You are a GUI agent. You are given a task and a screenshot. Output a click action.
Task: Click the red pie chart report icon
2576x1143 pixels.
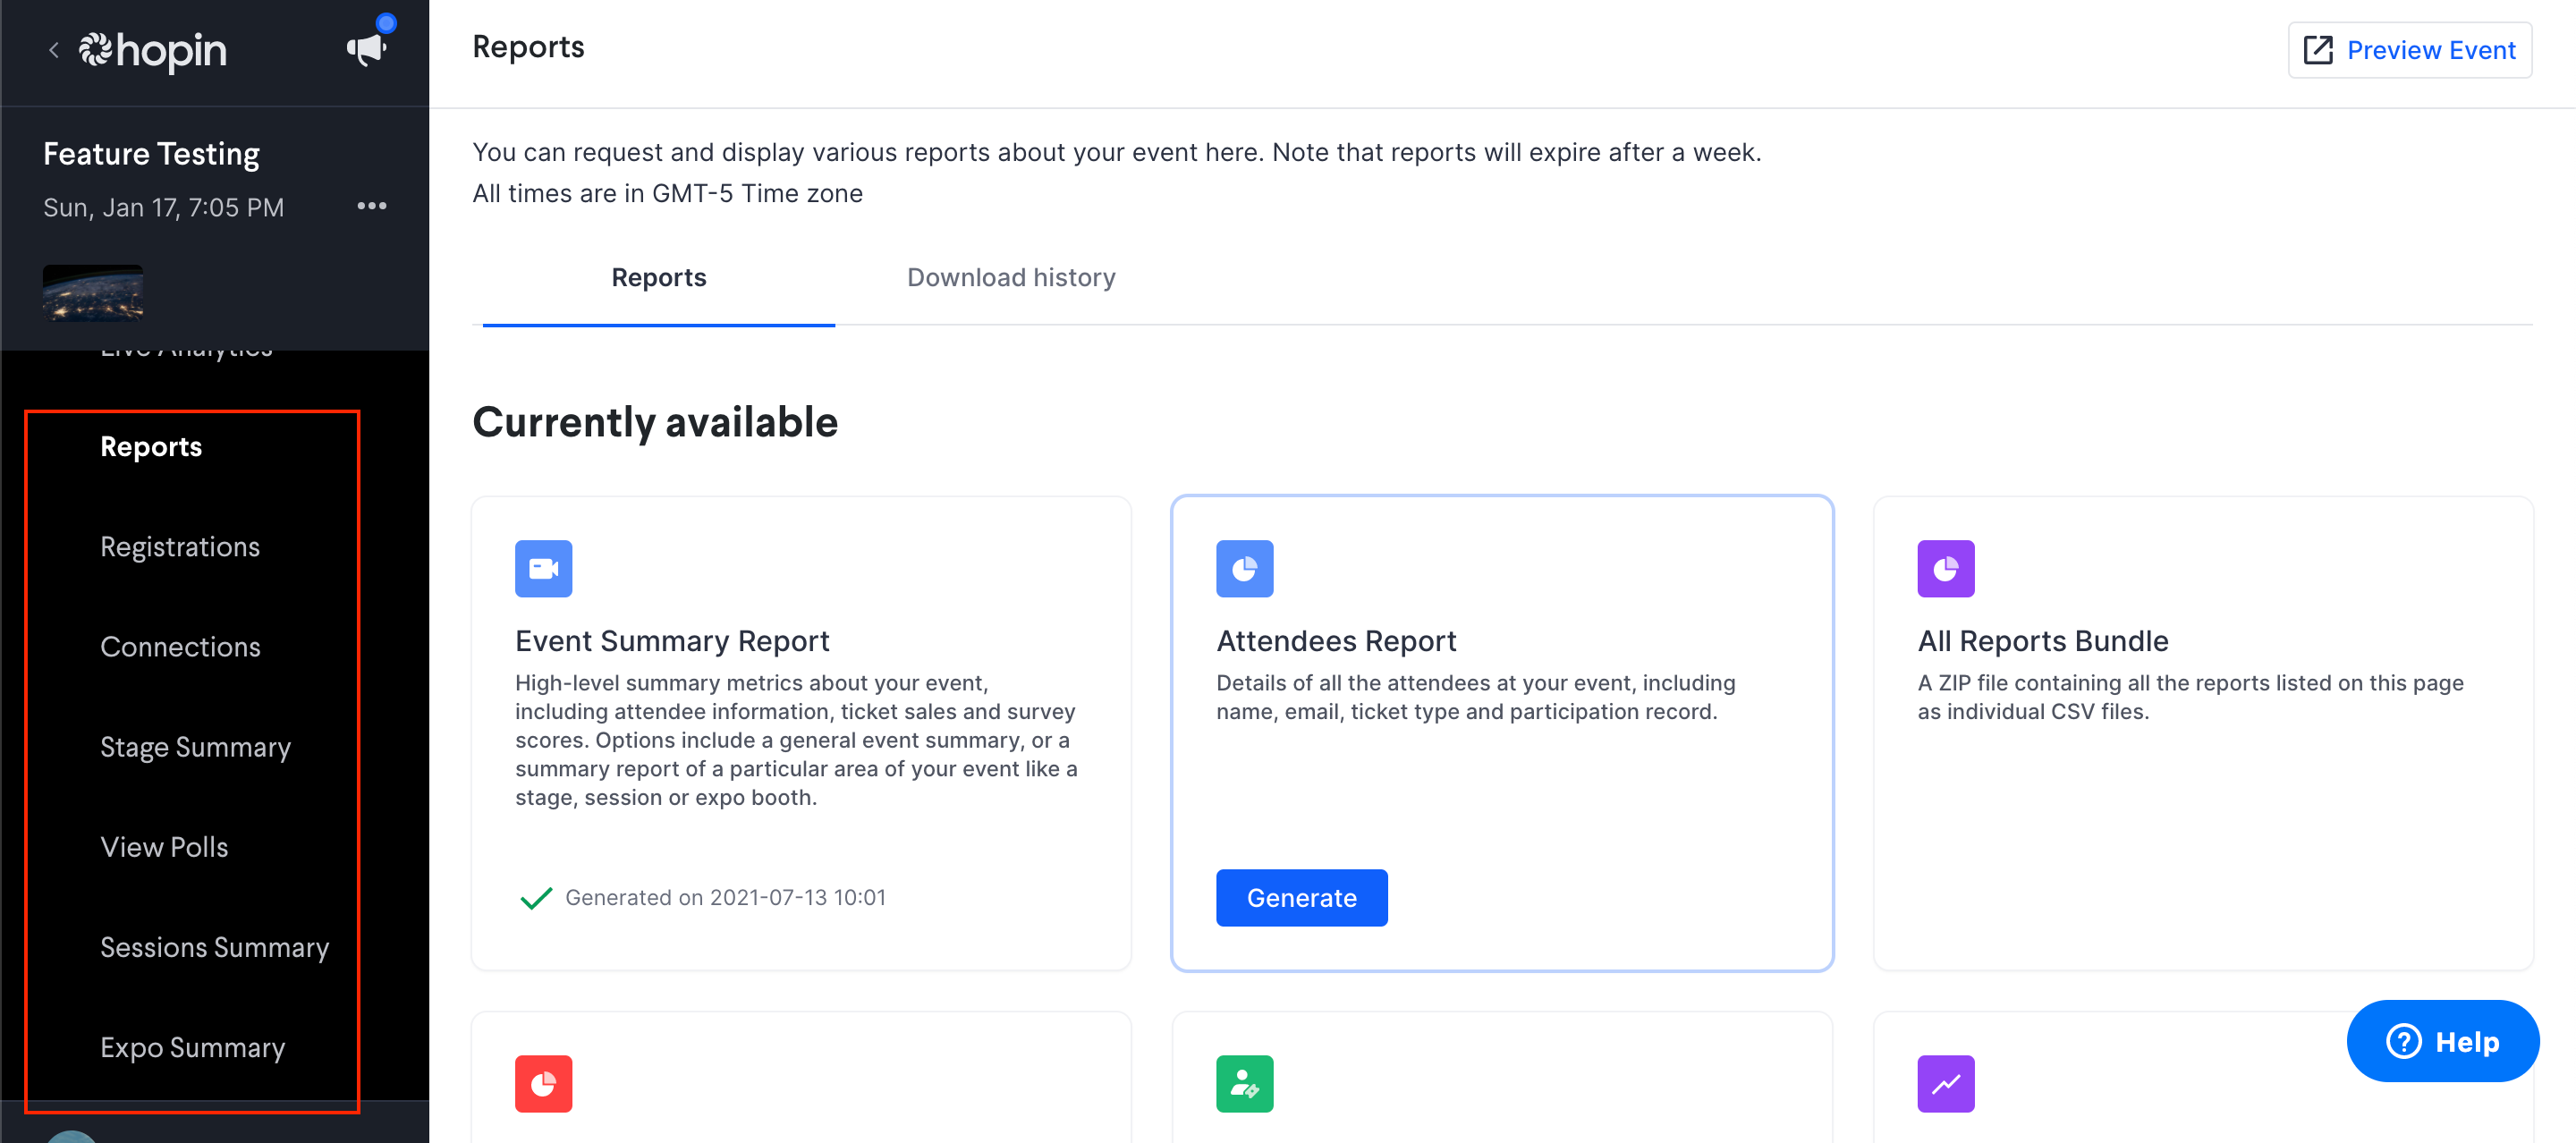pos(543,1083)
